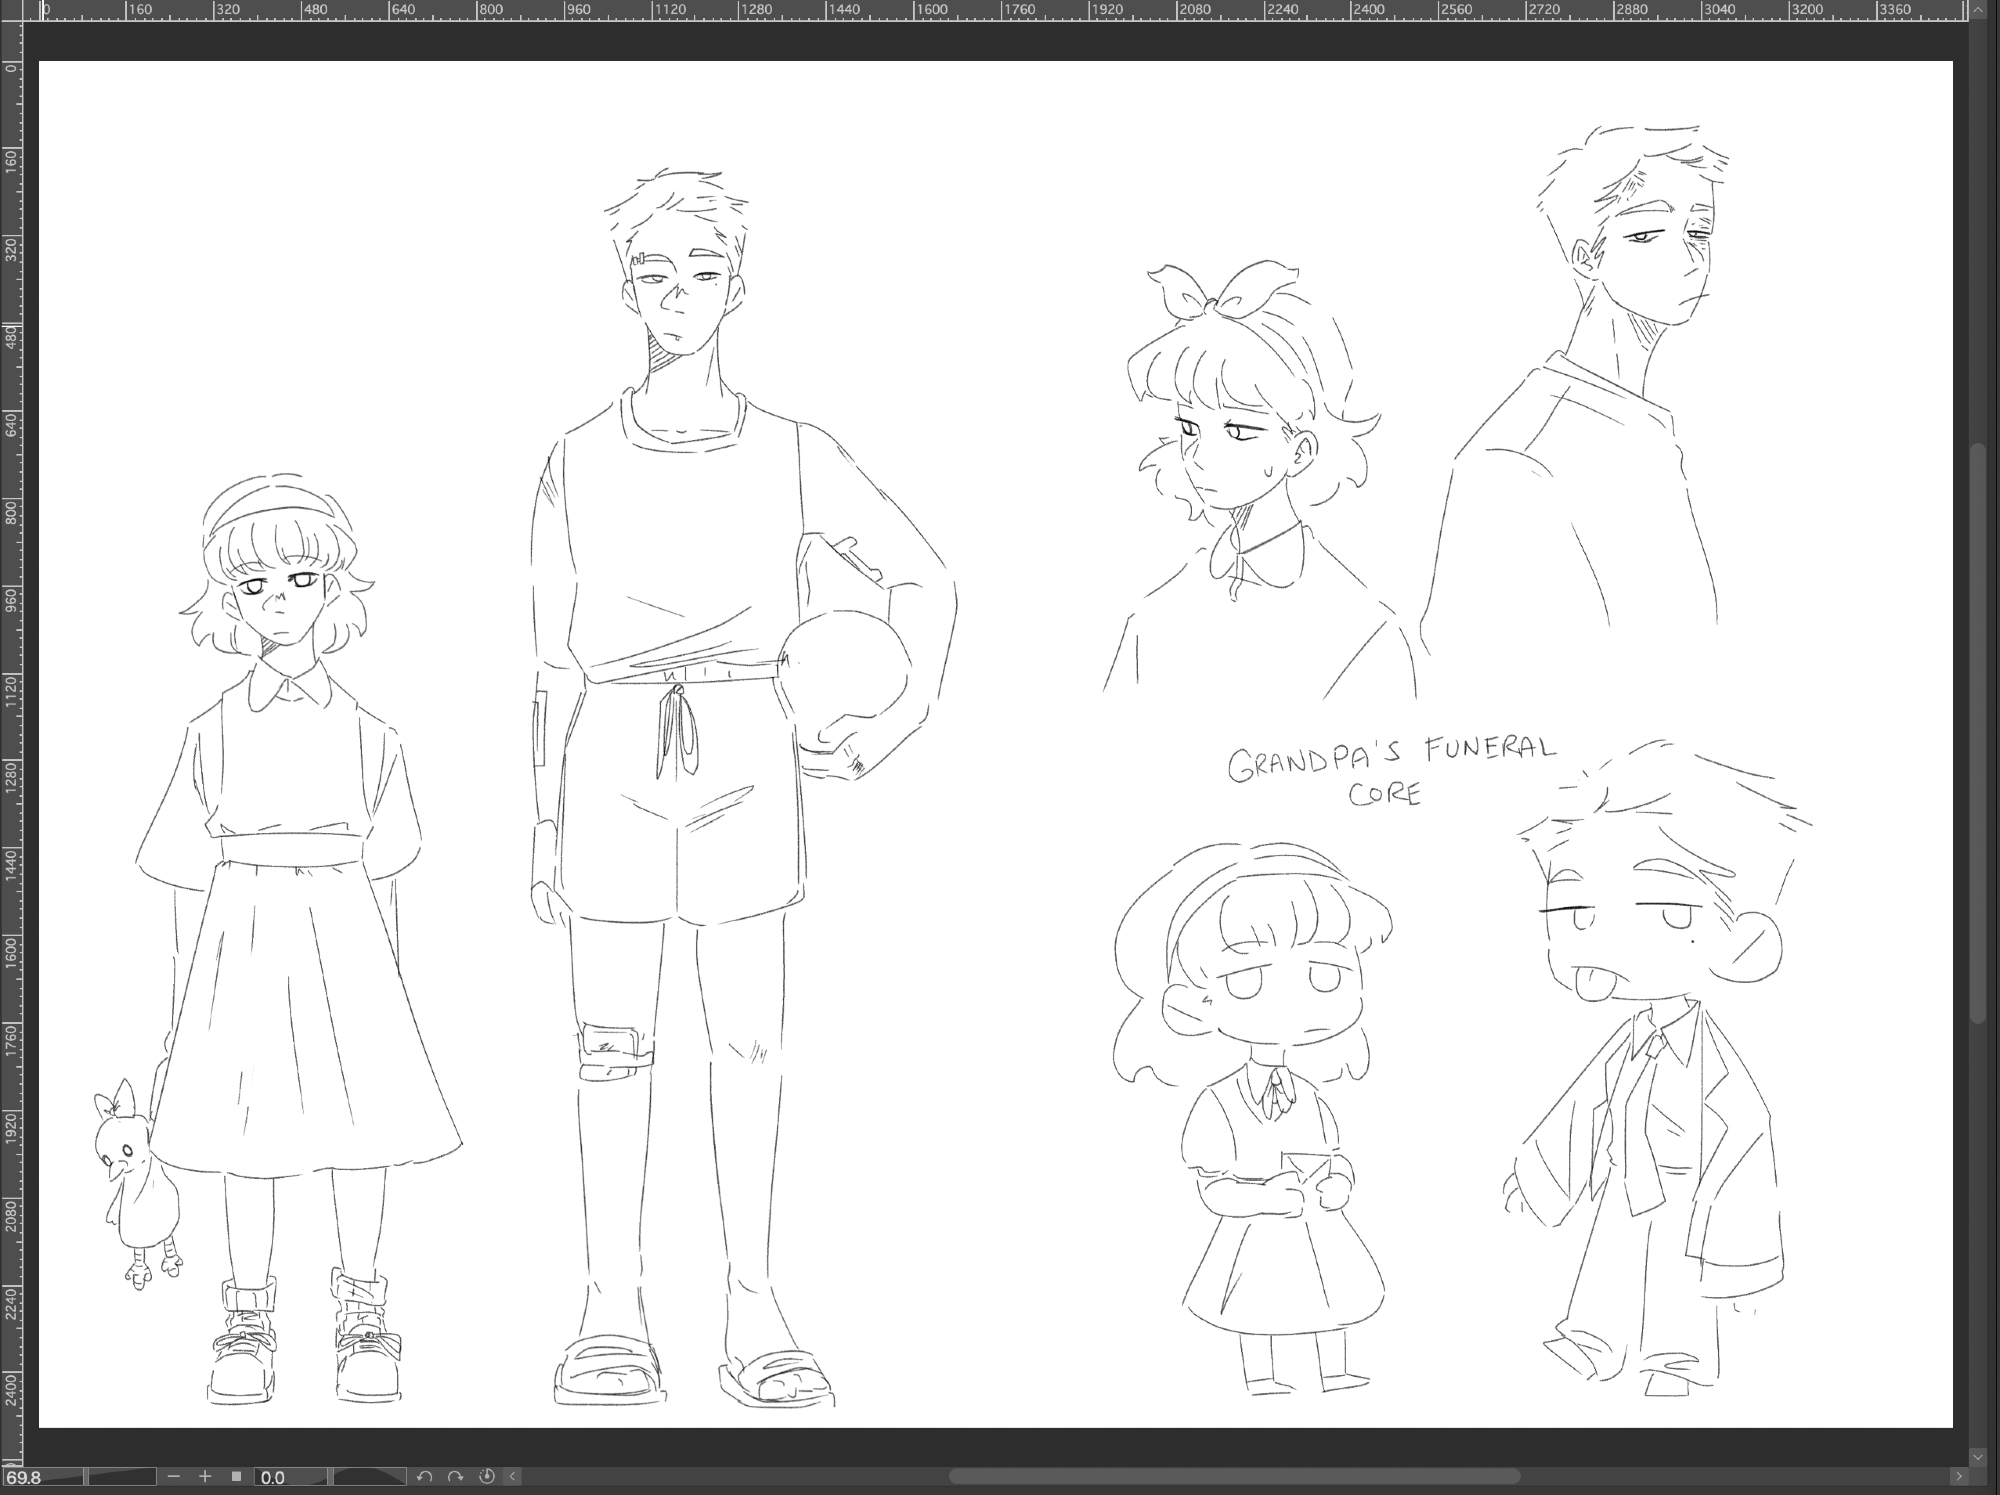Click the scroll up arrow top right
The image size is (2000, 1495).
coord(1977,10)
